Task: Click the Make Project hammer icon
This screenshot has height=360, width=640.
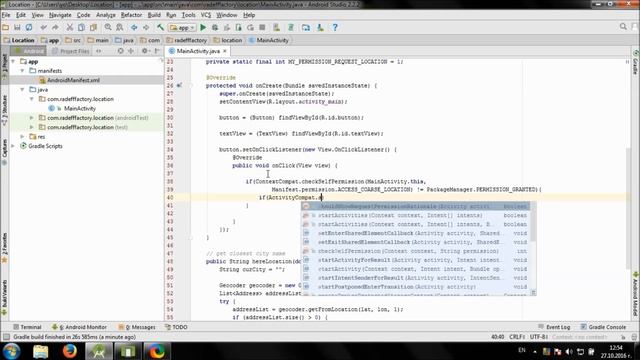Action: (160, 27)
